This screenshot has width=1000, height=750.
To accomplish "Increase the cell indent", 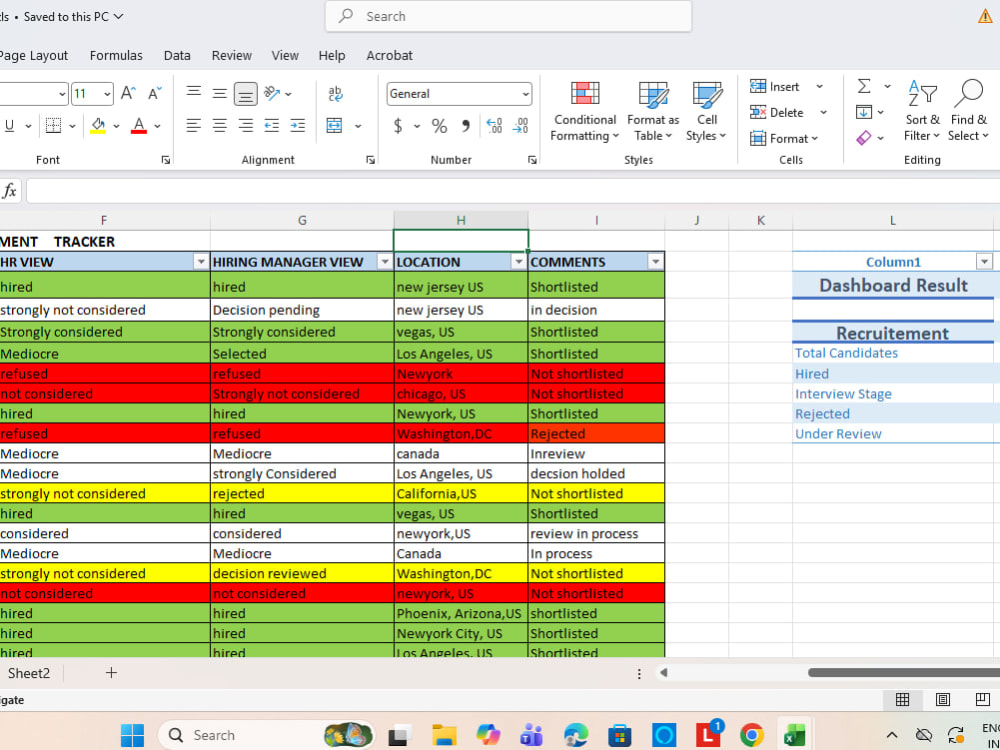I will pos(298,126).
